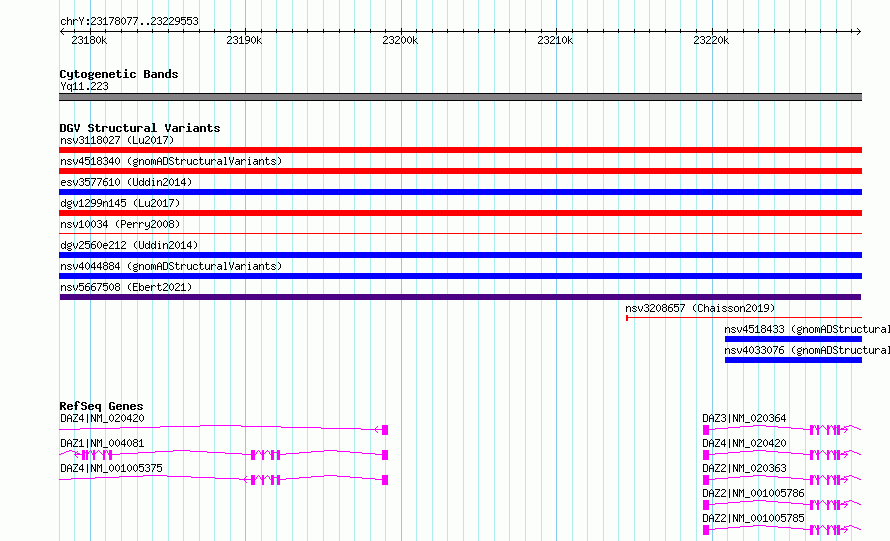890x541 pixels.
Task: Select variant label nsv4044884 (gnomADStructuralVariants)
Action: (x=171, y=266)
